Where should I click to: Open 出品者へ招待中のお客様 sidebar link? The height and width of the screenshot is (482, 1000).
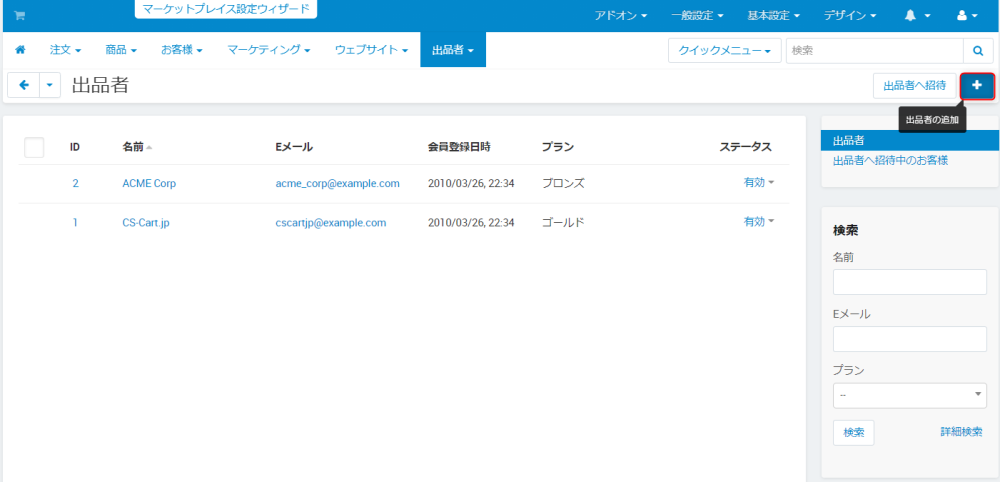(890, 161)
